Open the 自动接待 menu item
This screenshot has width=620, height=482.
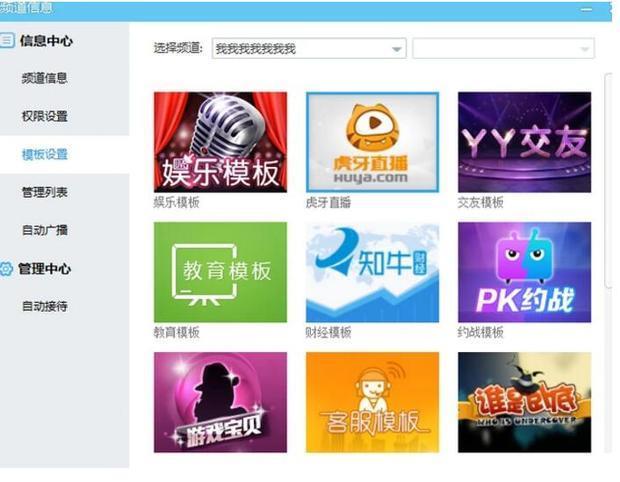pyautogui.click(x=45, y=306)
